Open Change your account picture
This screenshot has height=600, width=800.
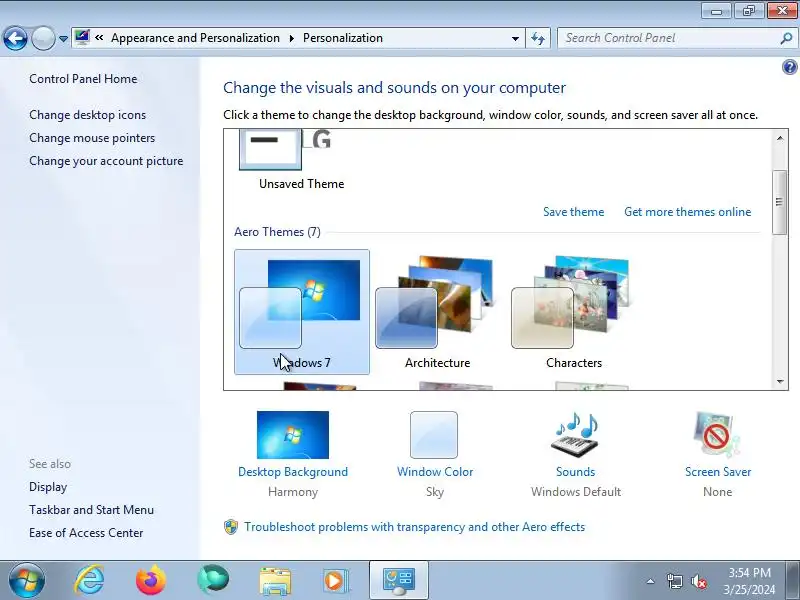tap(106, 161)
